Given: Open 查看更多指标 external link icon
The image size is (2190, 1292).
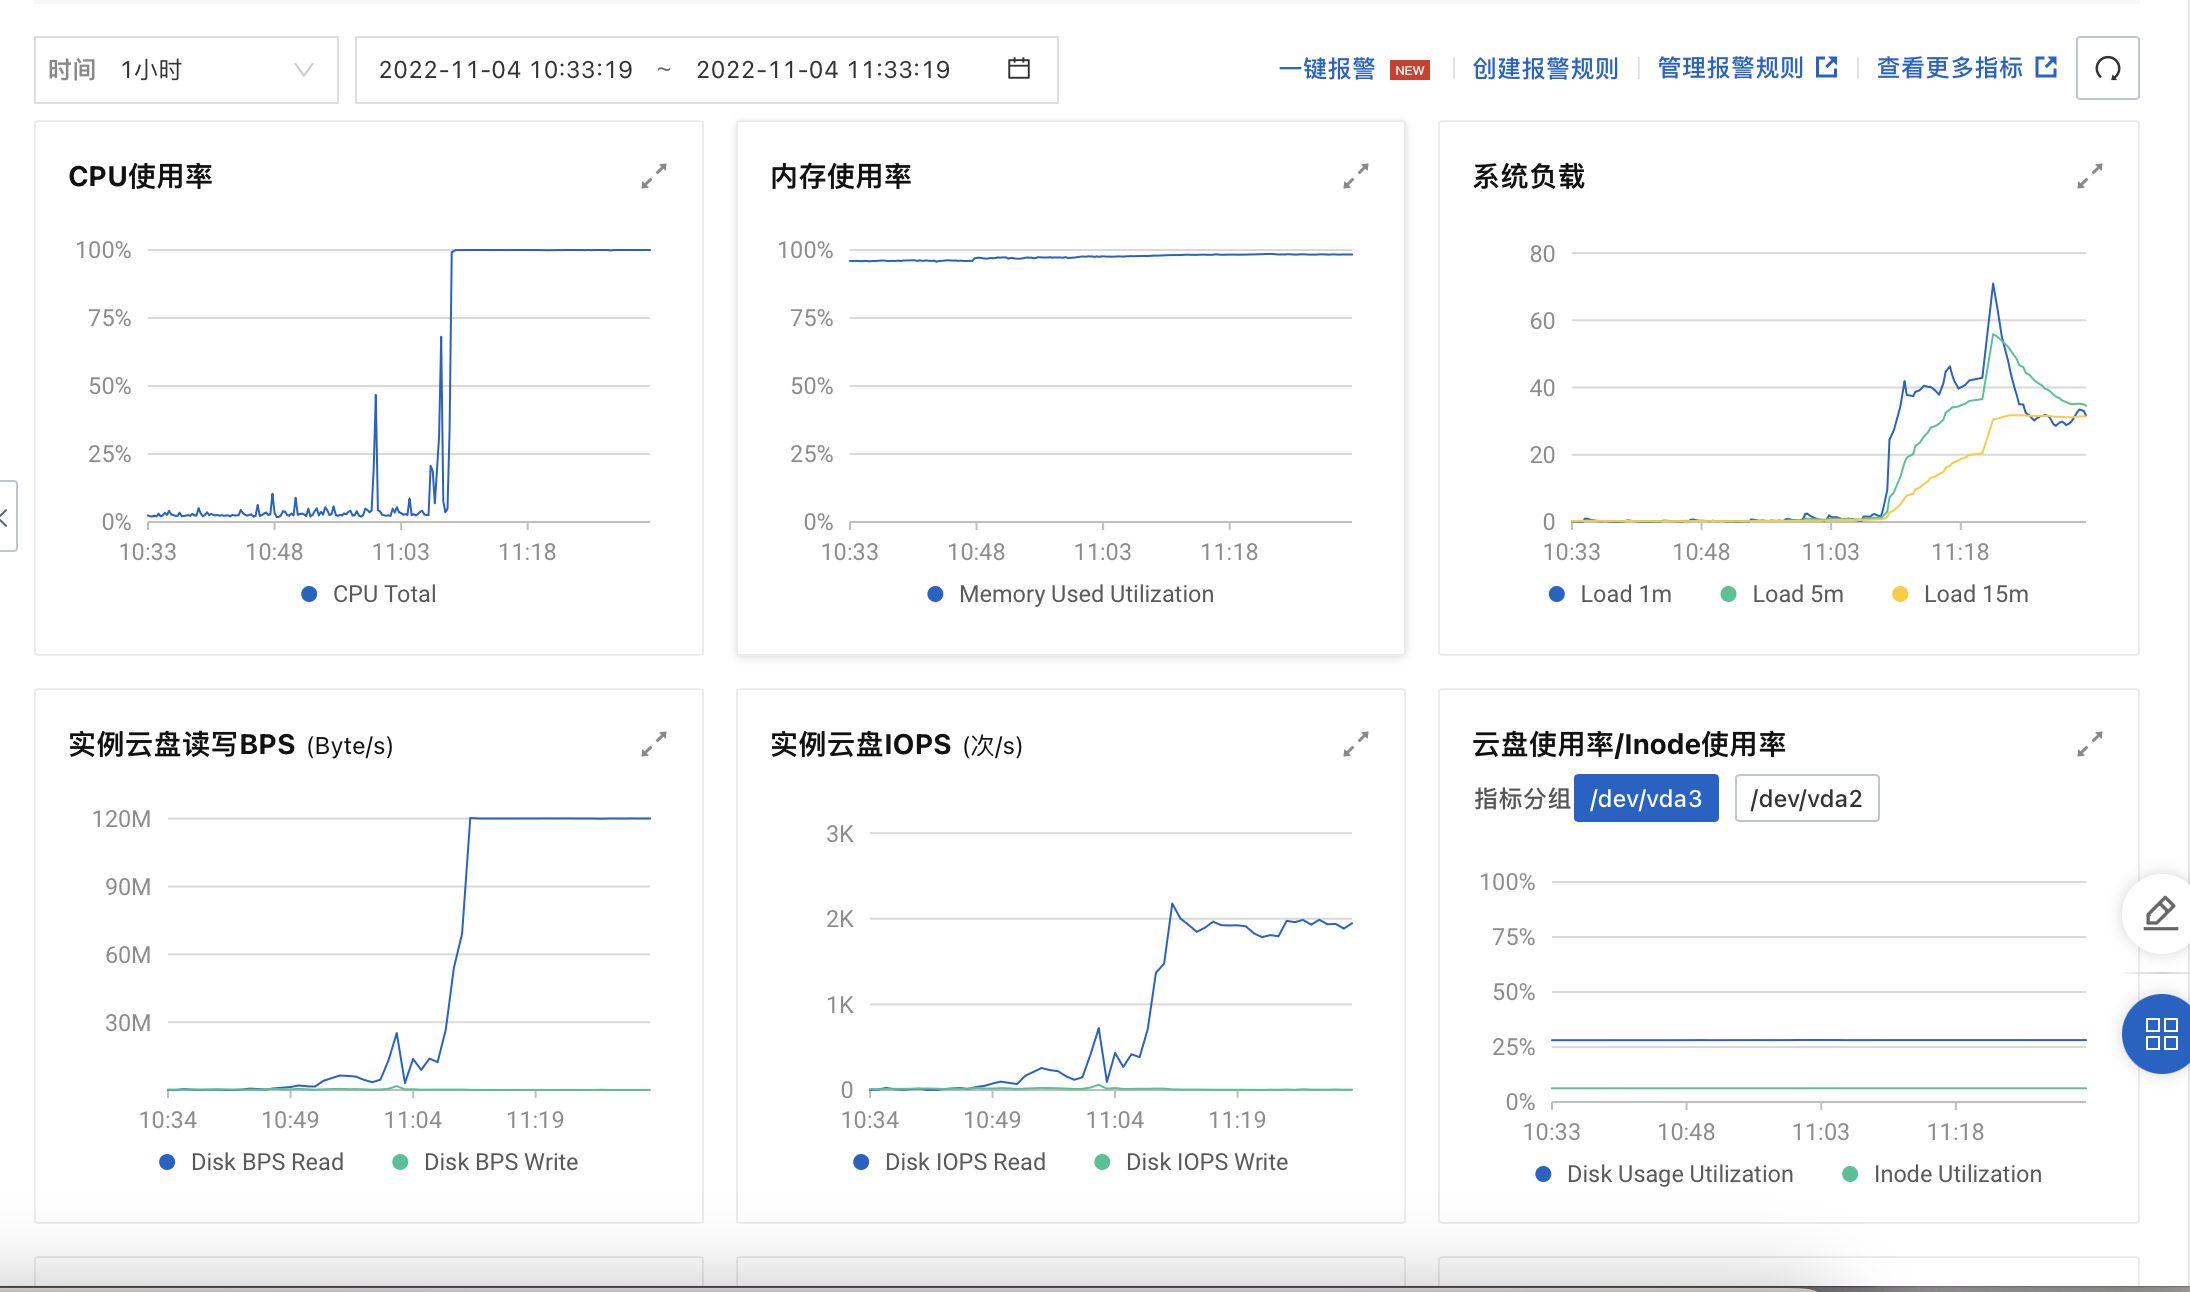Looking at the screenshot, I should point(2047,67).
